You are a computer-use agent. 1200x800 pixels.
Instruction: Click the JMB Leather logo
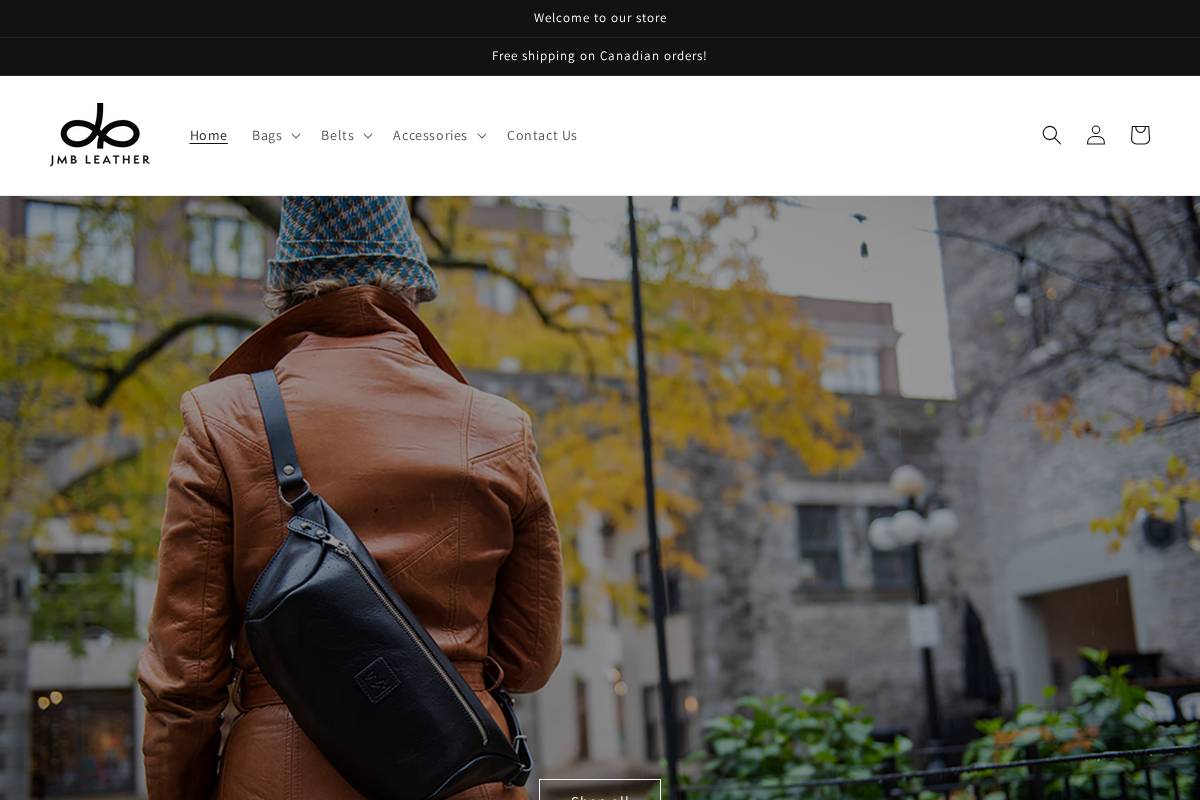coord(100,135)
